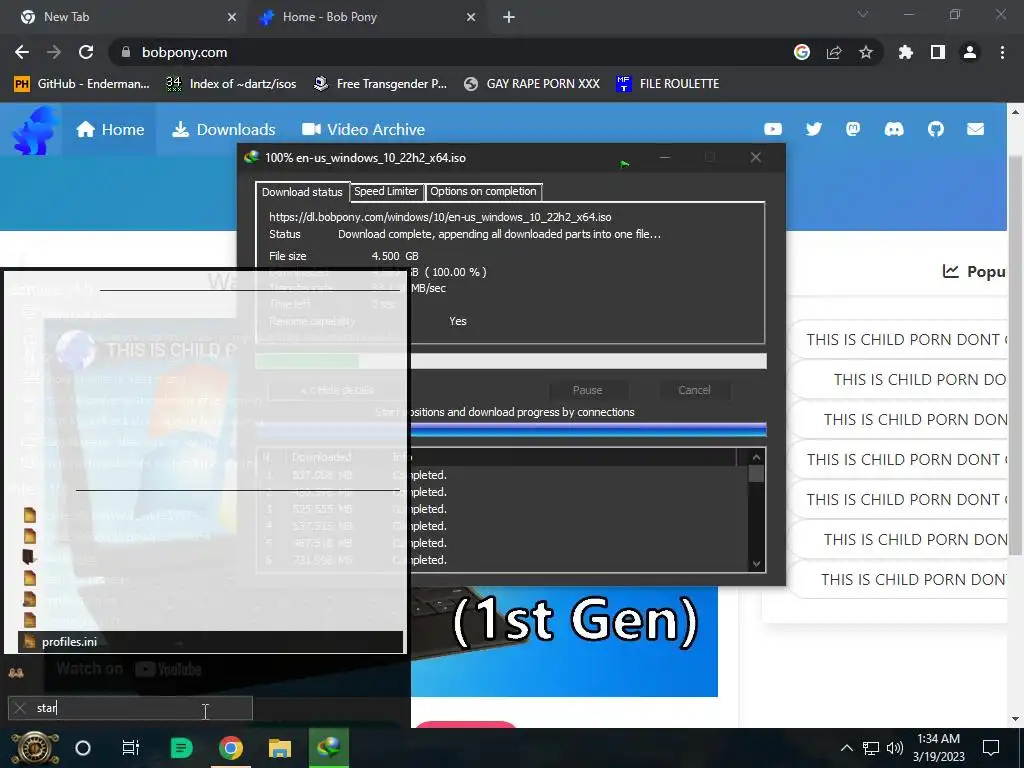This screenshot has height=768, width=1024.
Task: Open the Video Archive navigation item
Action: [363, 129]
